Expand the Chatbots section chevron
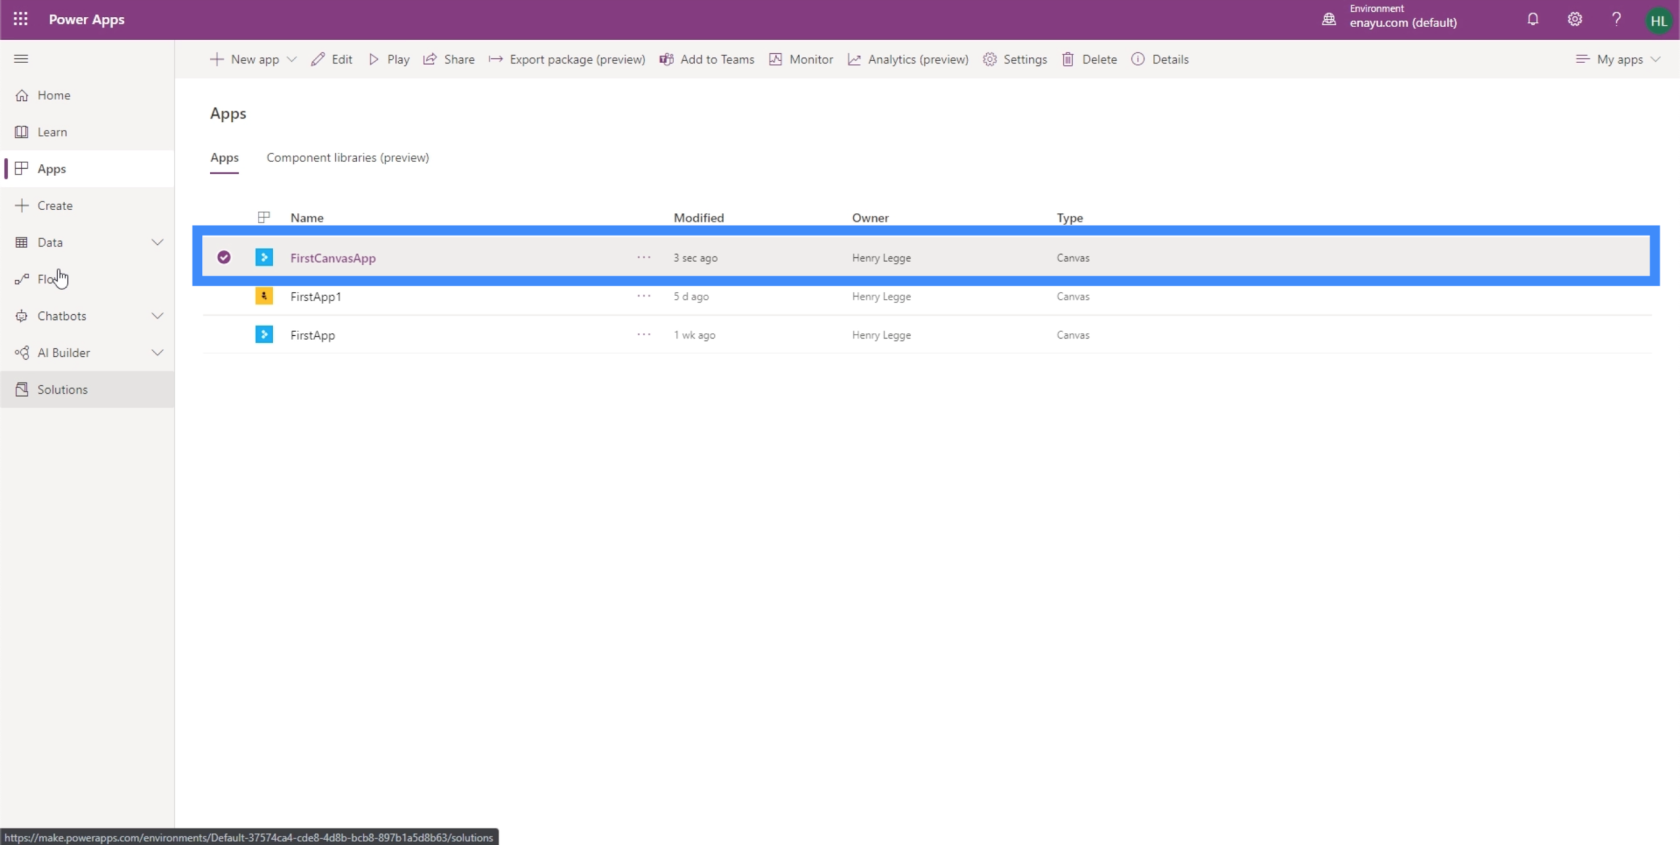Screen dimensions: 1680x845 pos(157,316)
